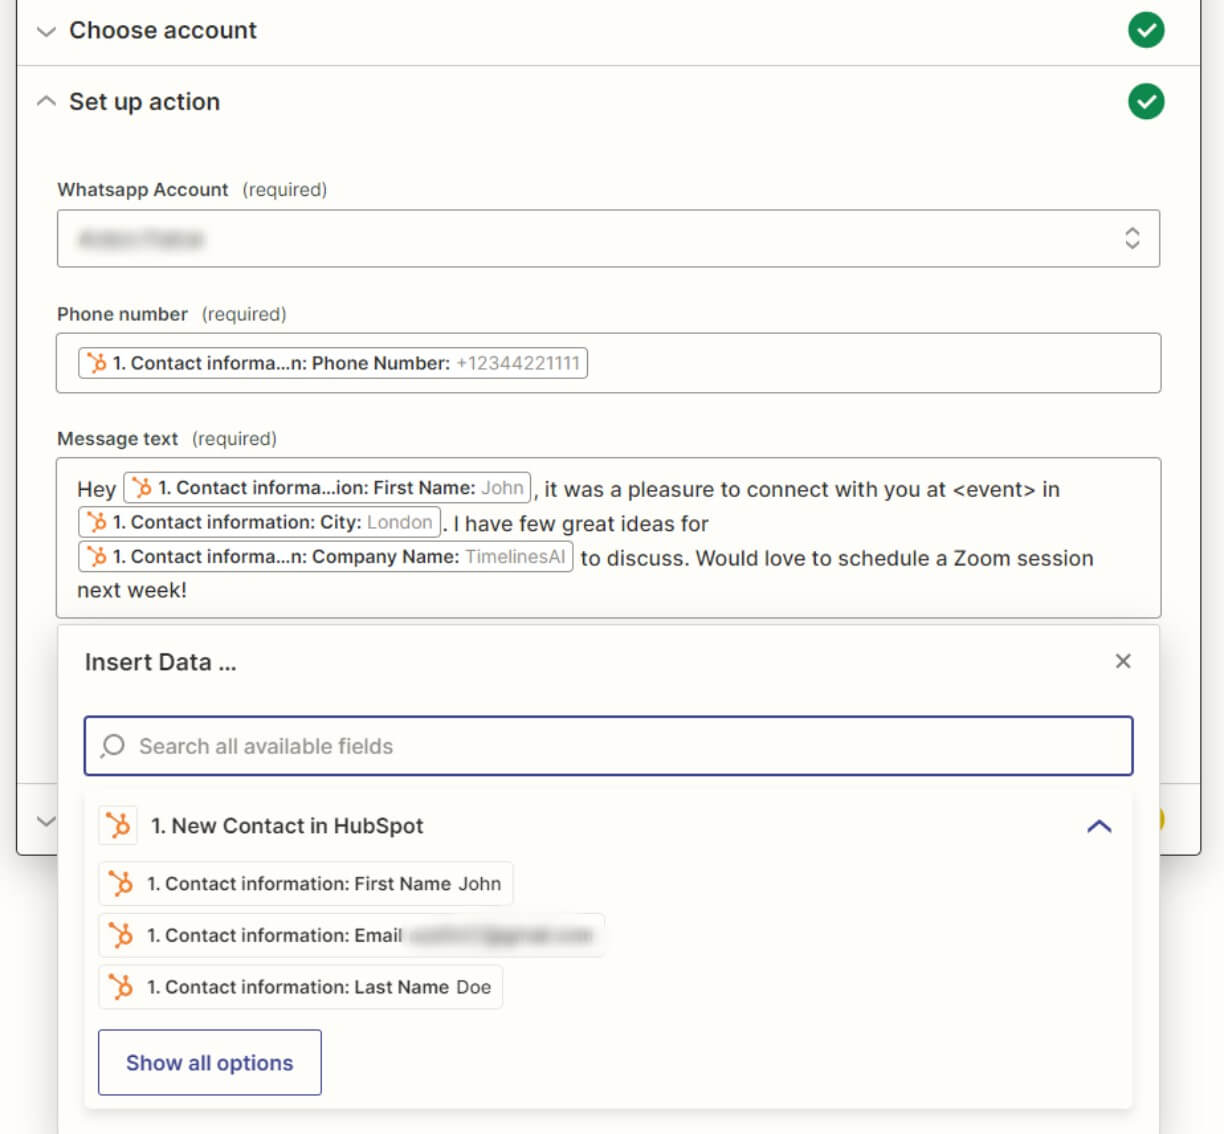Click the Search all available fields box
Screen dimensions: 1224x1134
[x=608, y=746]
